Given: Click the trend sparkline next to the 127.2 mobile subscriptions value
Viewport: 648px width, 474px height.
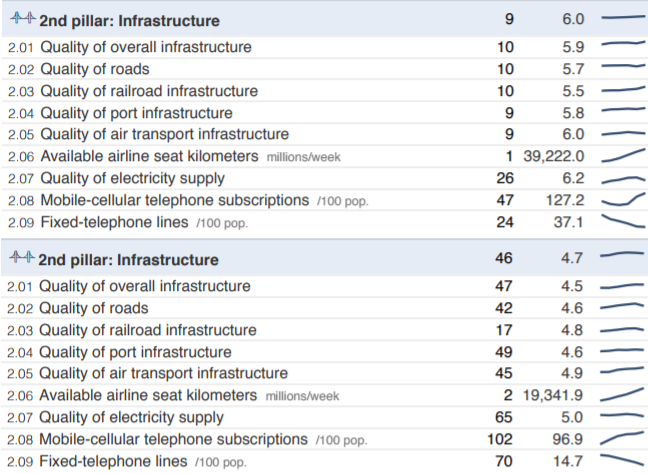Looking at the screenshot, I should point(623,200).
